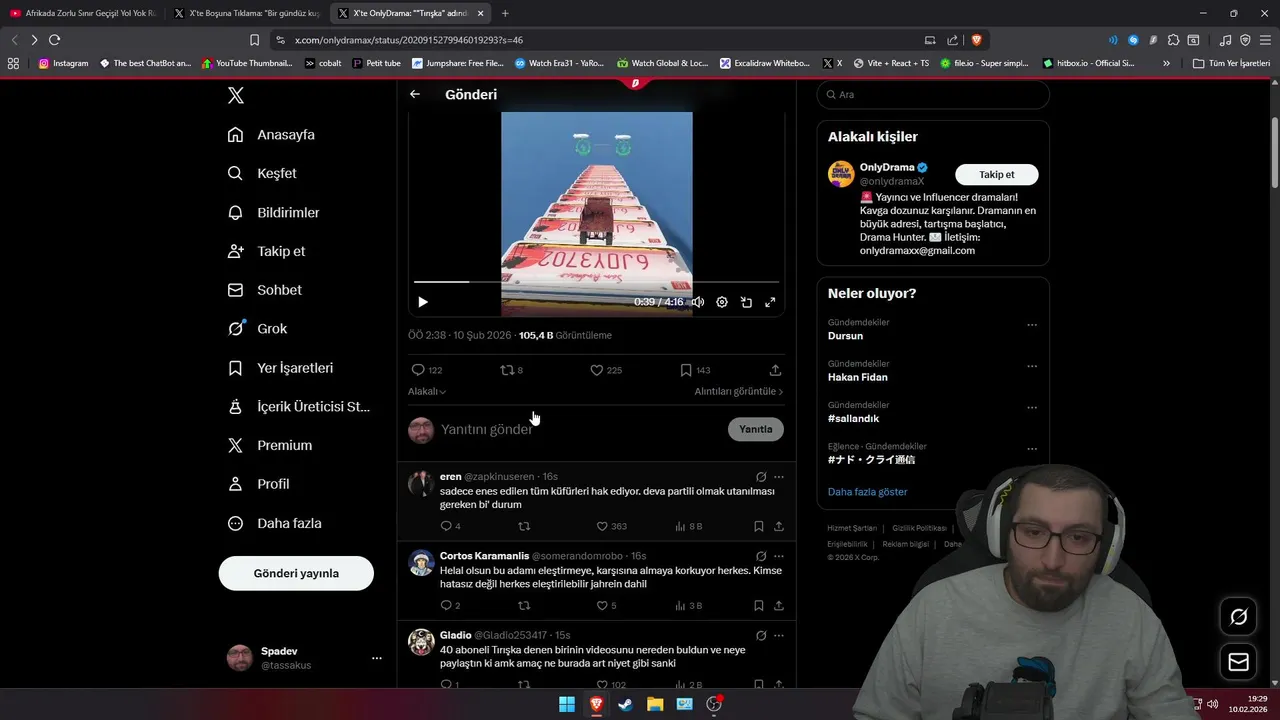Image resolution: width=1280 pixels, height=720 pixels.
Task: Repost Cortos Karamanlis's reply
Action: pyautogui.click(x=524, y=605)
